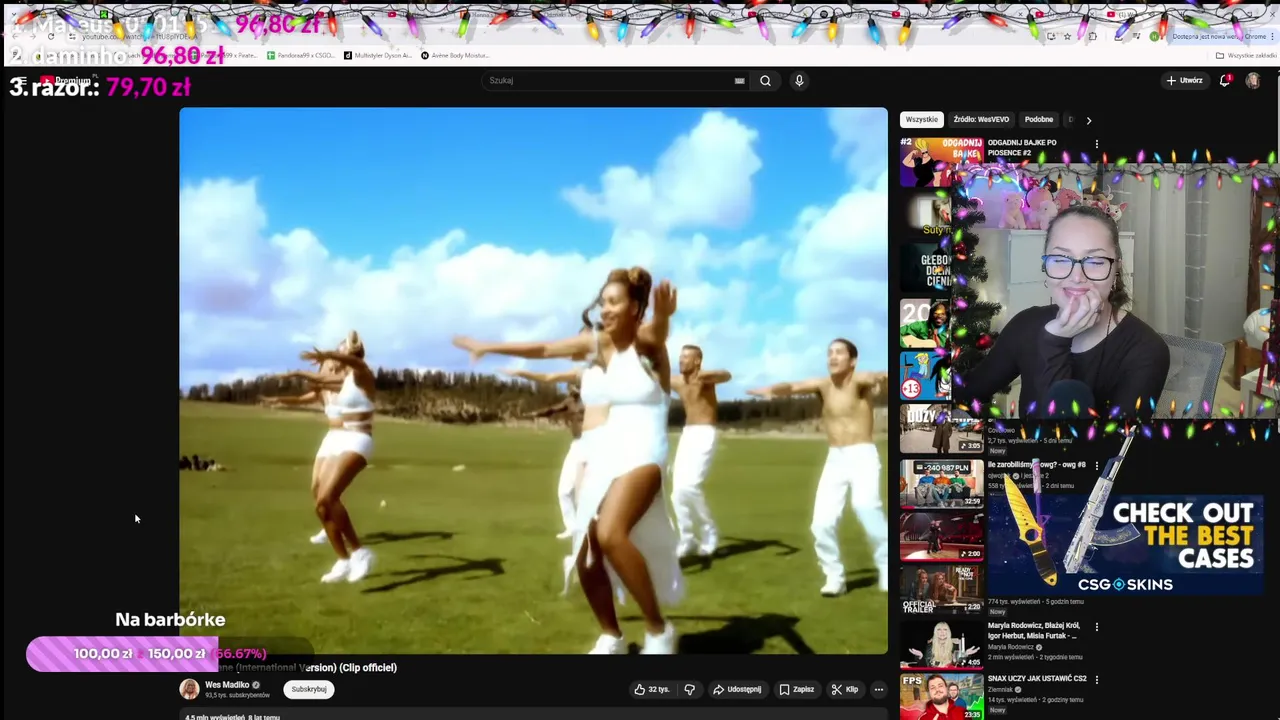Dislike the video with thumbs down

(689, 689)
